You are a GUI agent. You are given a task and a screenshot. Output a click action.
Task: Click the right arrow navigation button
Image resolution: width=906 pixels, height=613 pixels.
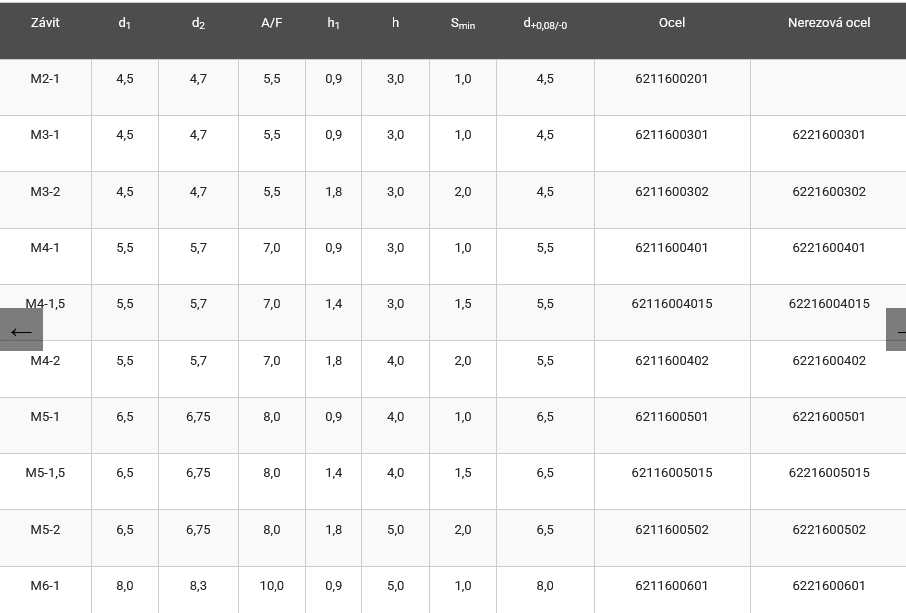coord(896,331)
